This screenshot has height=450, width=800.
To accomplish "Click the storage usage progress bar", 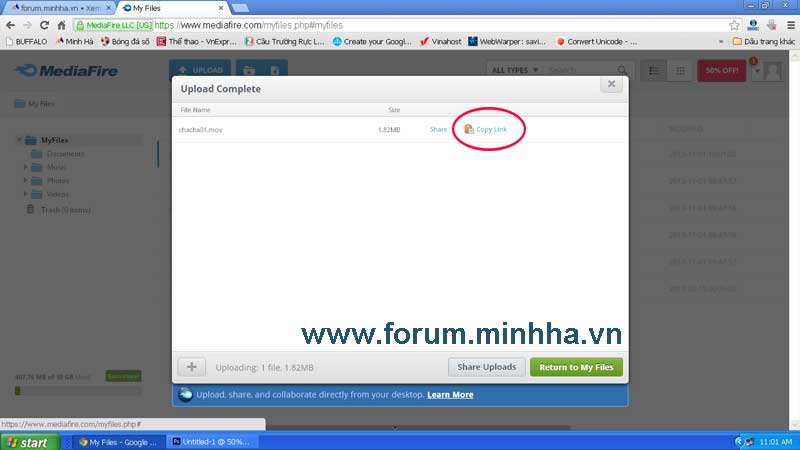I will point(78,391).
